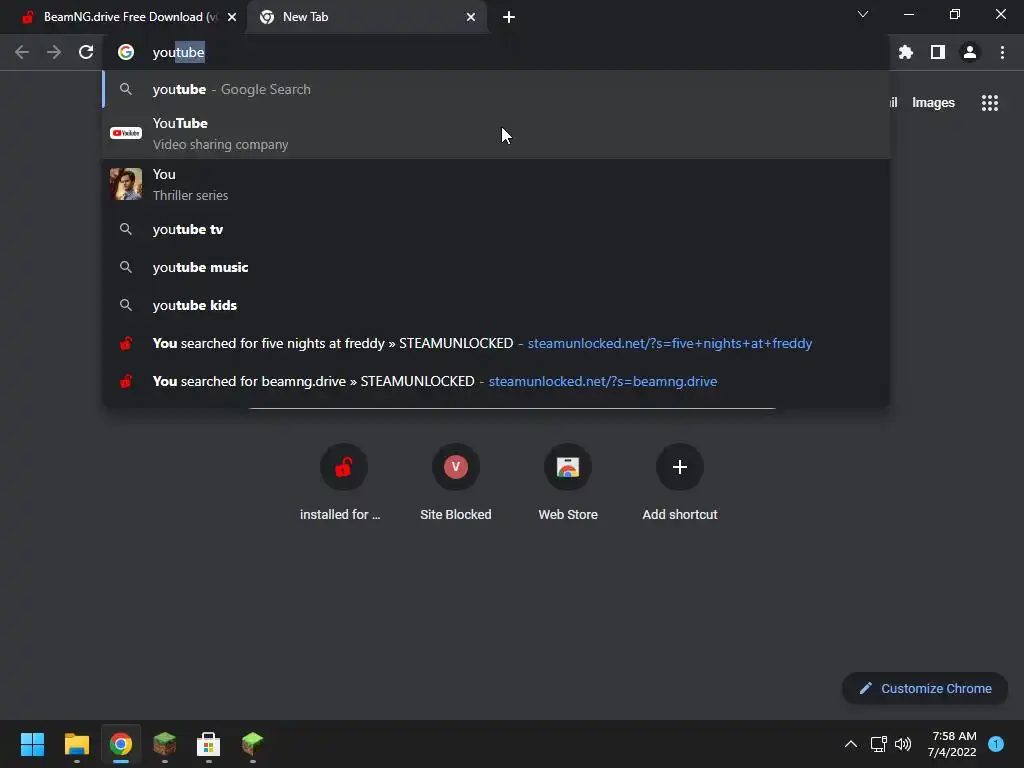Pick the 'youtube tv' suggestion

click(496, 229)
